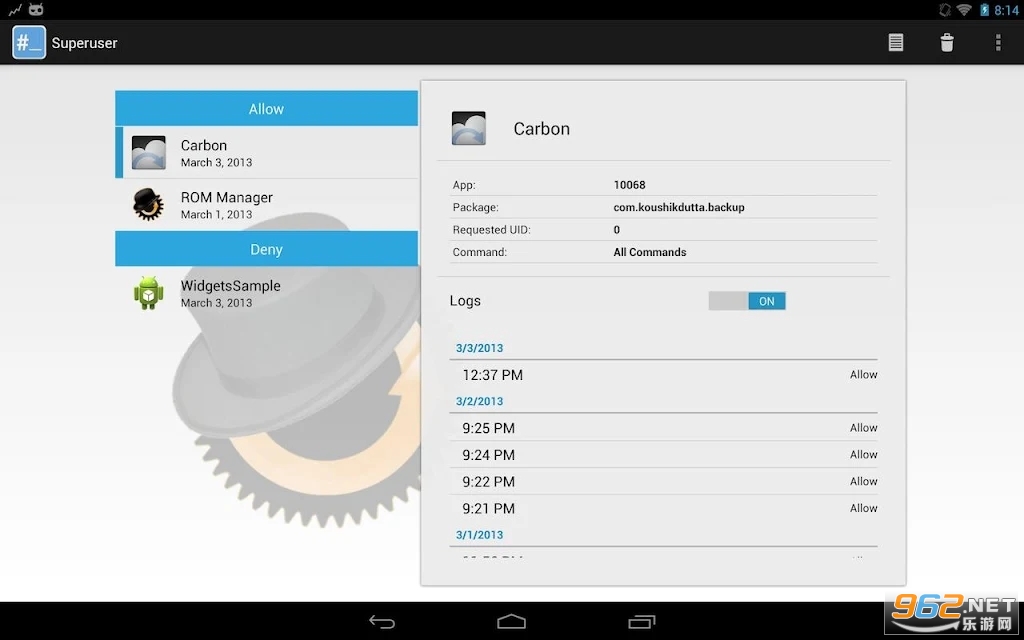Tap the graph notification icon in status bar
This screenshot has height=640, width=1024.
pyautogui.click(x=14, y=10)
